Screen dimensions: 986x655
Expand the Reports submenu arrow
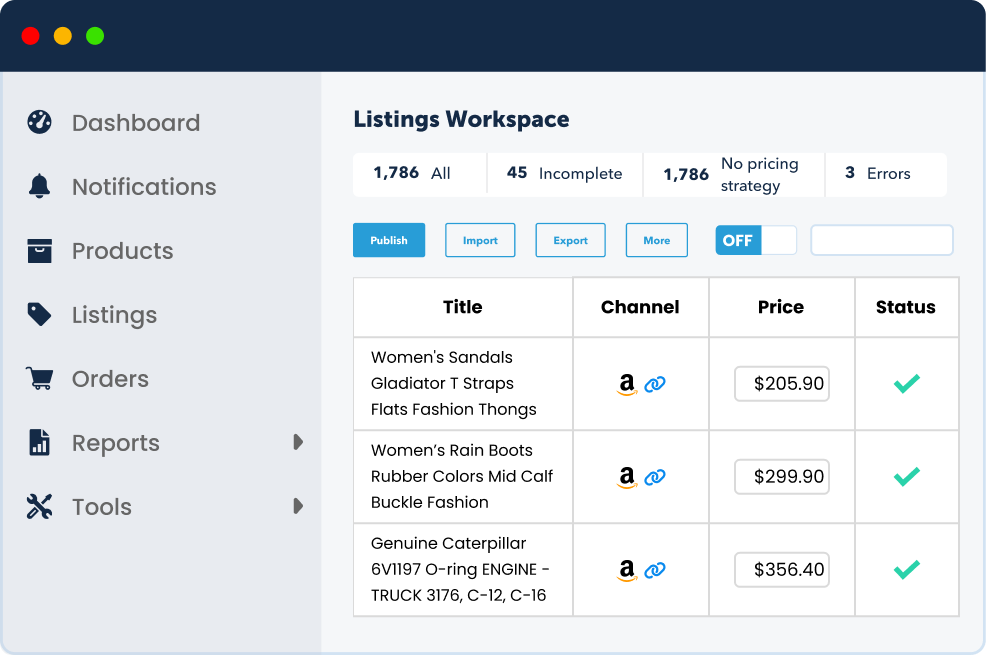(x=297, y=442)
